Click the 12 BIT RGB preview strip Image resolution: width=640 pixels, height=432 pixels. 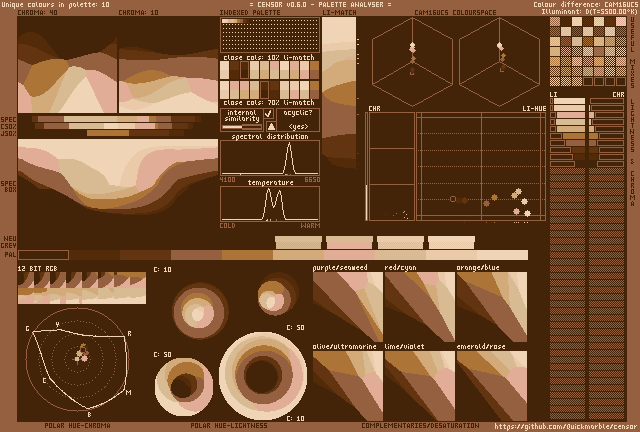pos(82,288)
